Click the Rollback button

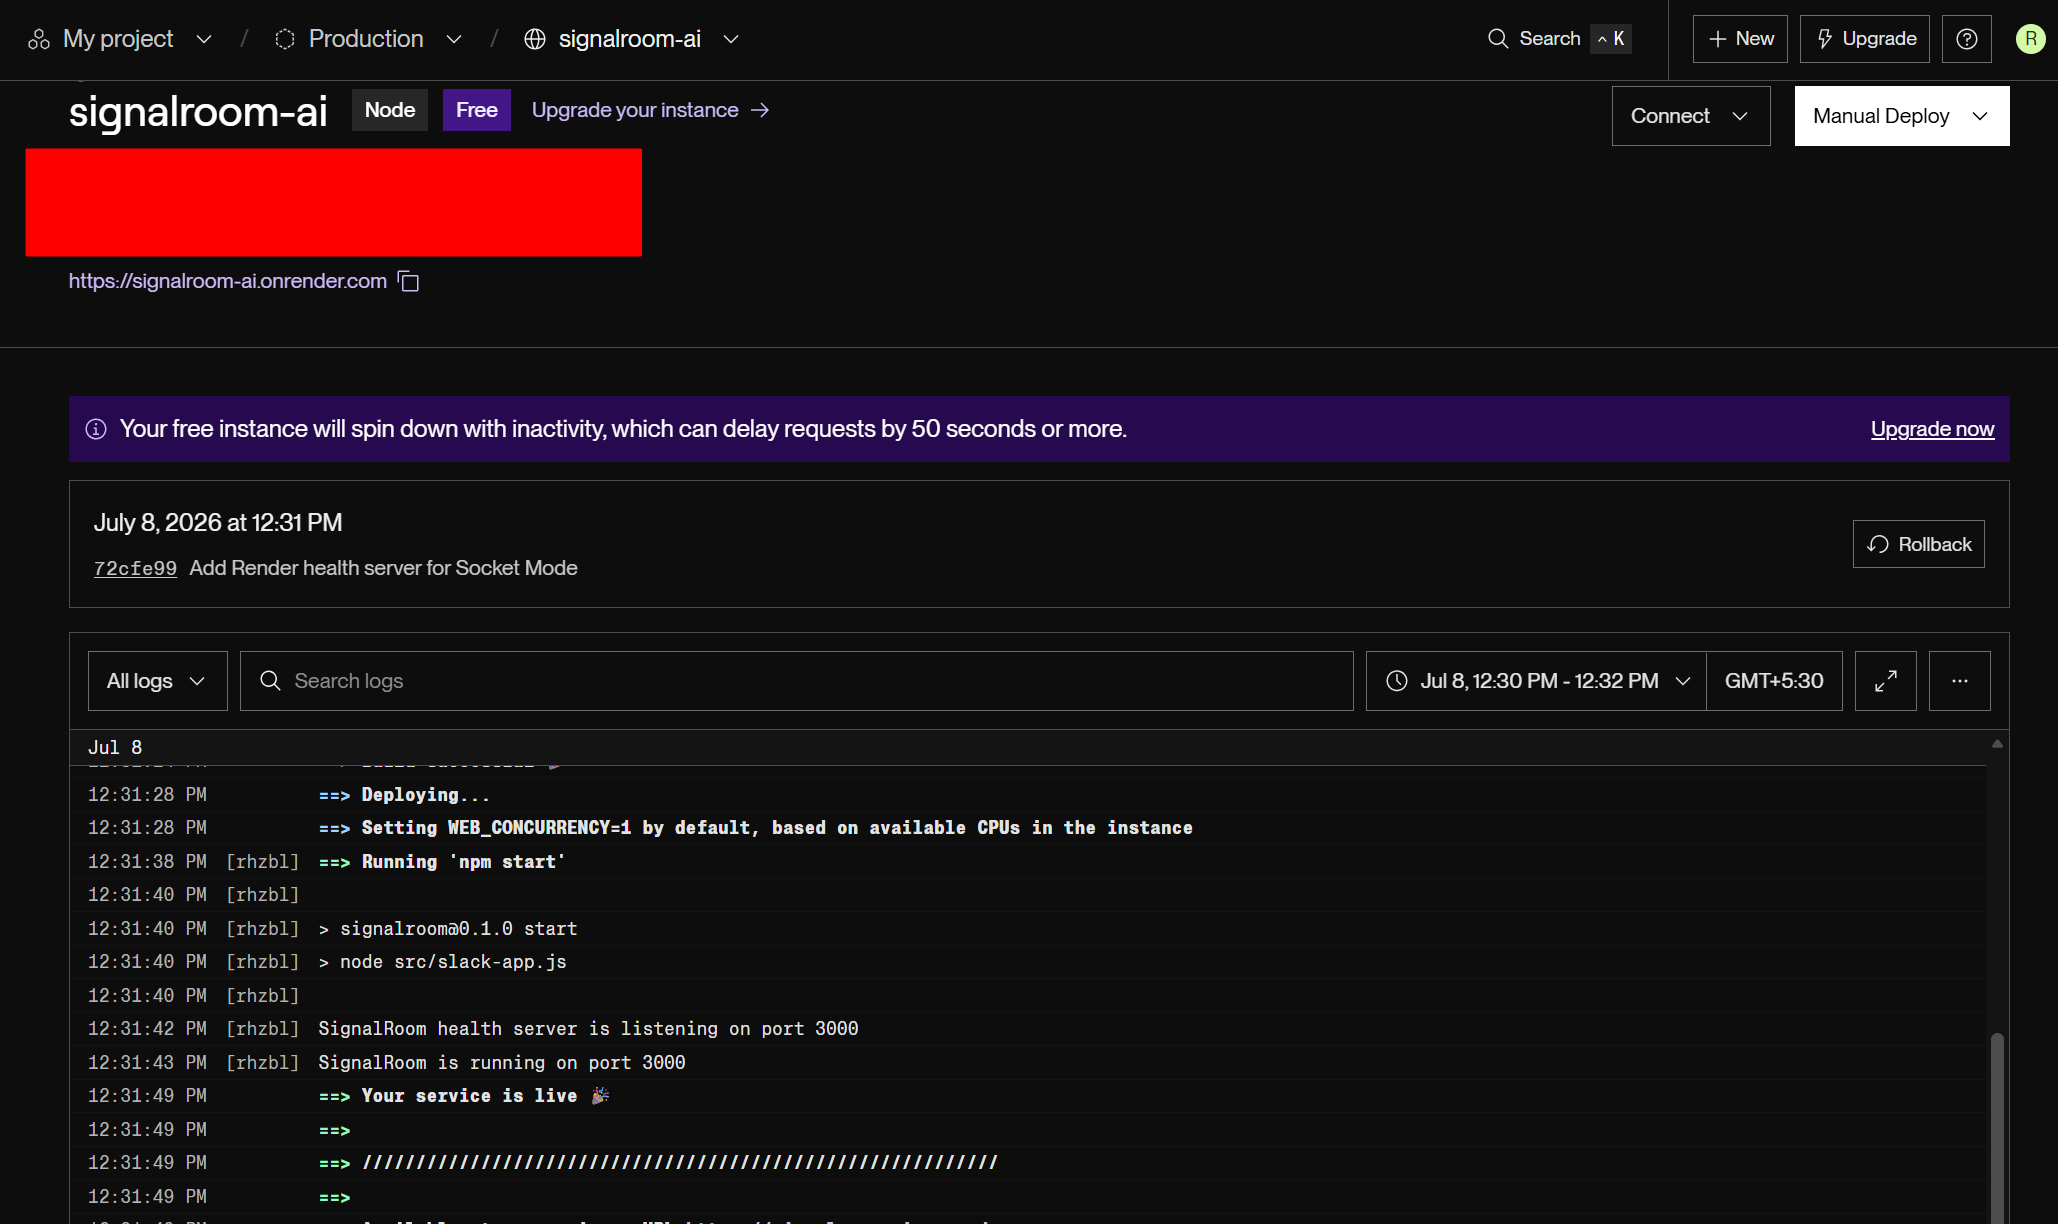(x=1918, y=544)
